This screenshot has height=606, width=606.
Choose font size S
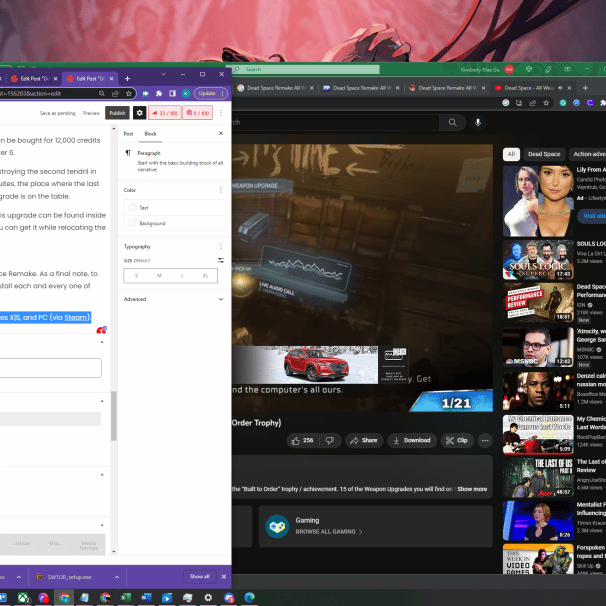[x=136, y=276]
